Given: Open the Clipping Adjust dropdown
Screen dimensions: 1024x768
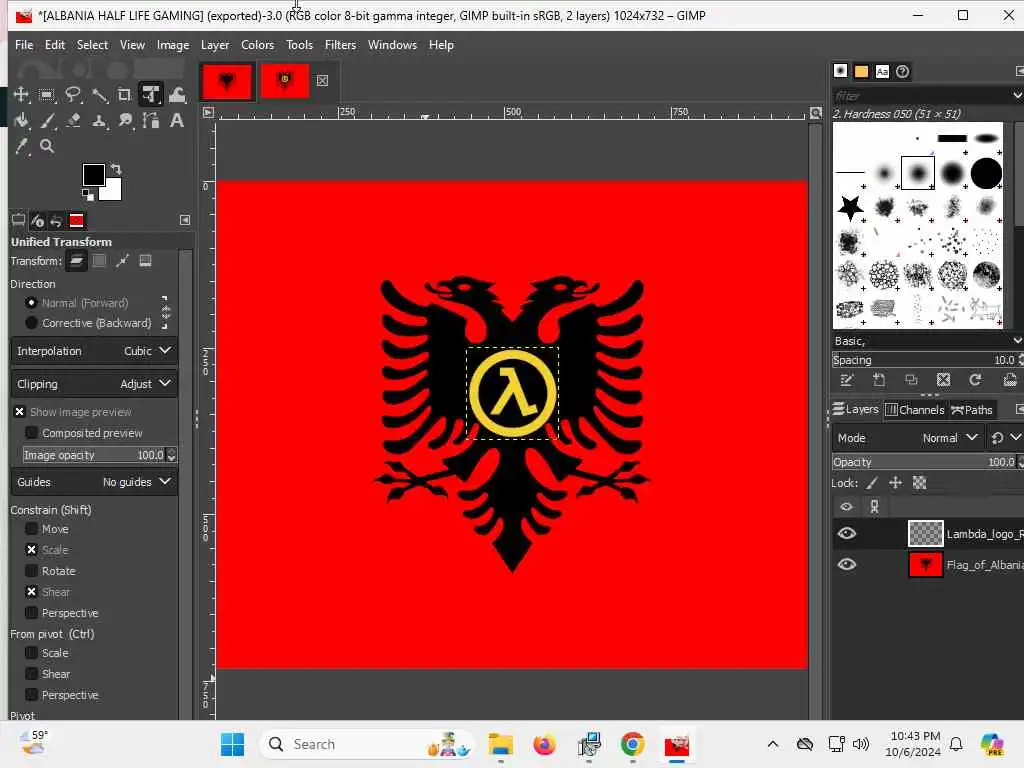Looking at the screenshot, I should tap(94, 384).
